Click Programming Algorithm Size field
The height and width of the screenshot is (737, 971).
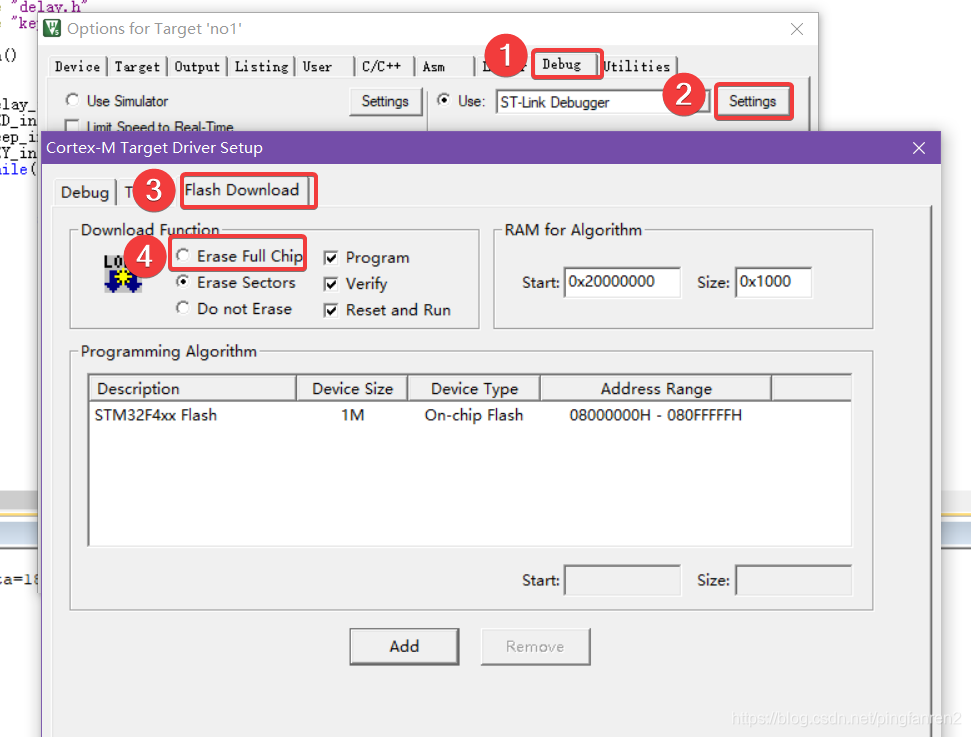coord(793,580)
